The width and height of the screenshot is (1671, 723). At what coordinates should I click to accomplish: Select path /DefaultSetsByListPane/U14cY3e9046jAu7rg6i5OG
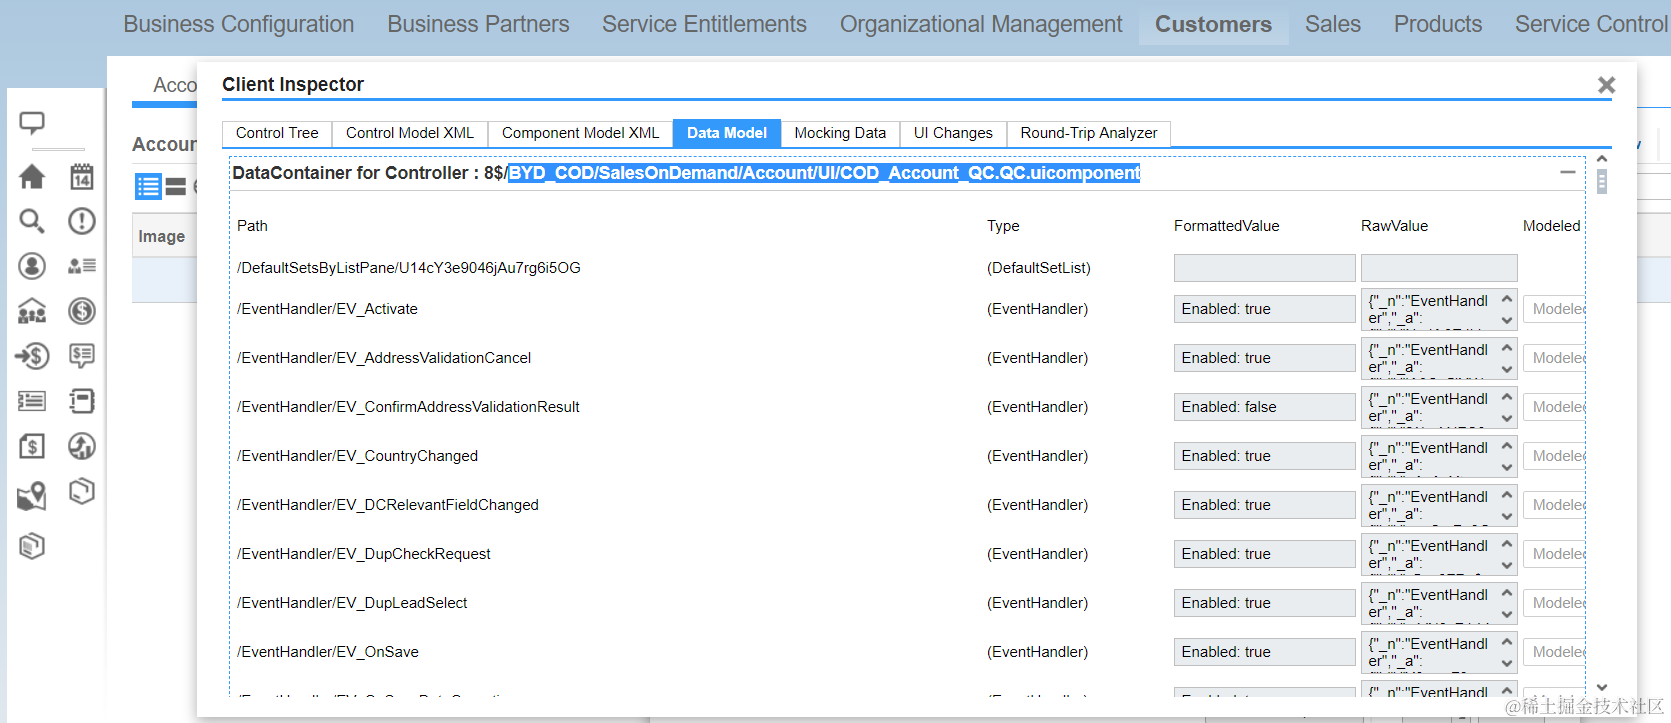tap(409, 268)
